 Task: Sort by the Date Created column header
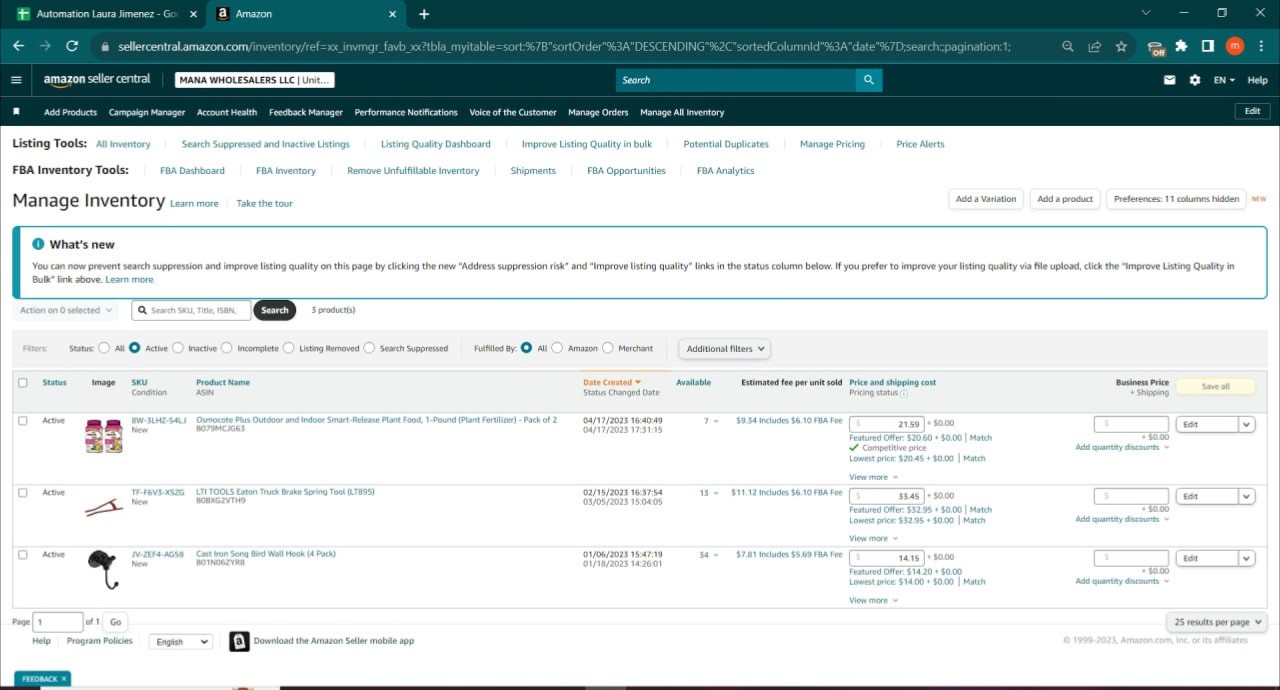[611, 382]
